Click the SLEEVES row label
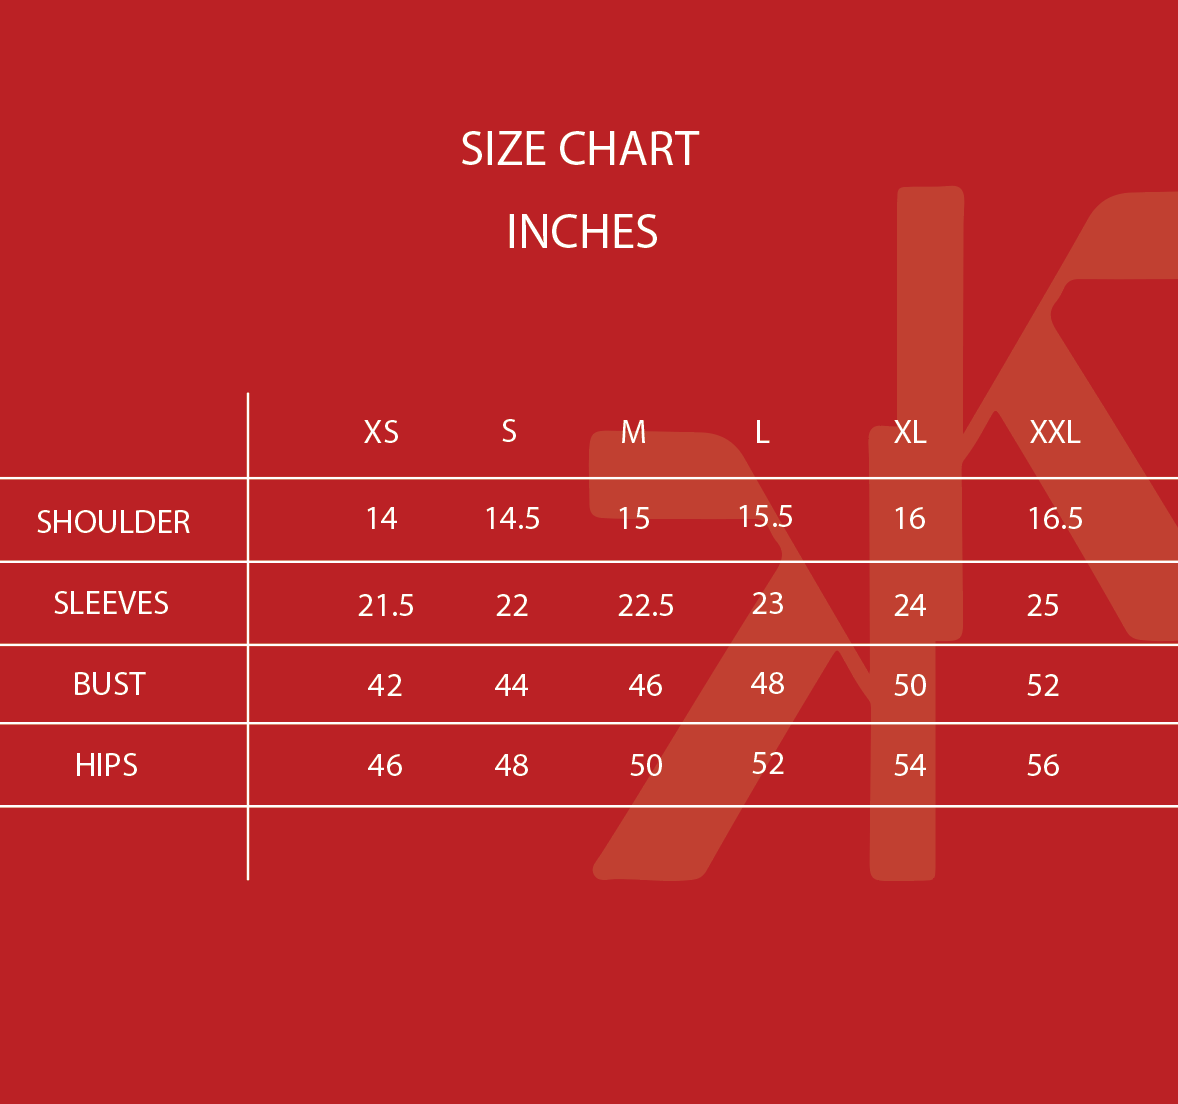 tap(111, 603)
